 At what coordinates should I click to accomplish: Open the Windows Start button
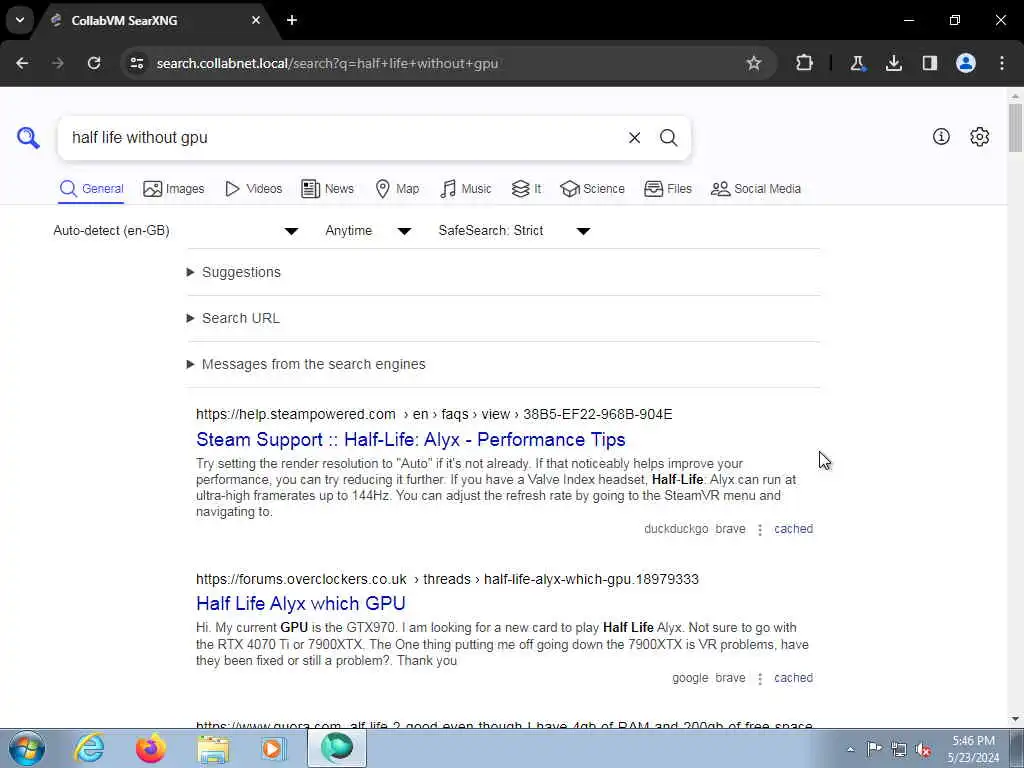tap(27, 748)
